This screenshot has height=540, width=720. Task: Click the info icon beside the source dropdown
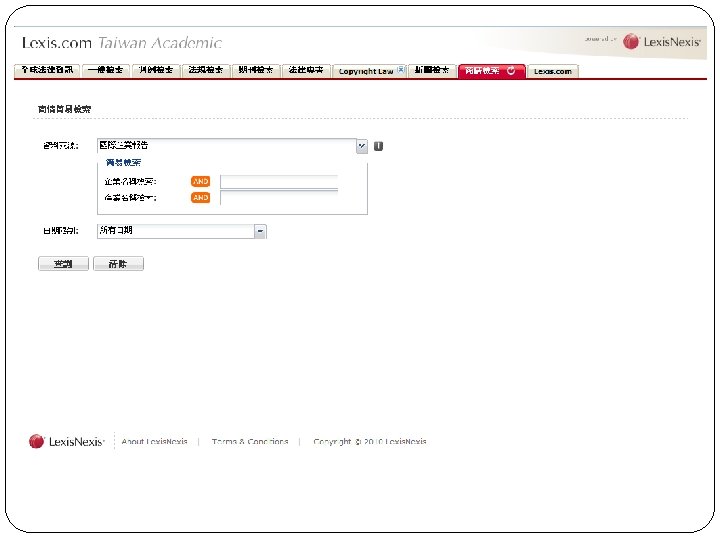(x=378, y=146)
